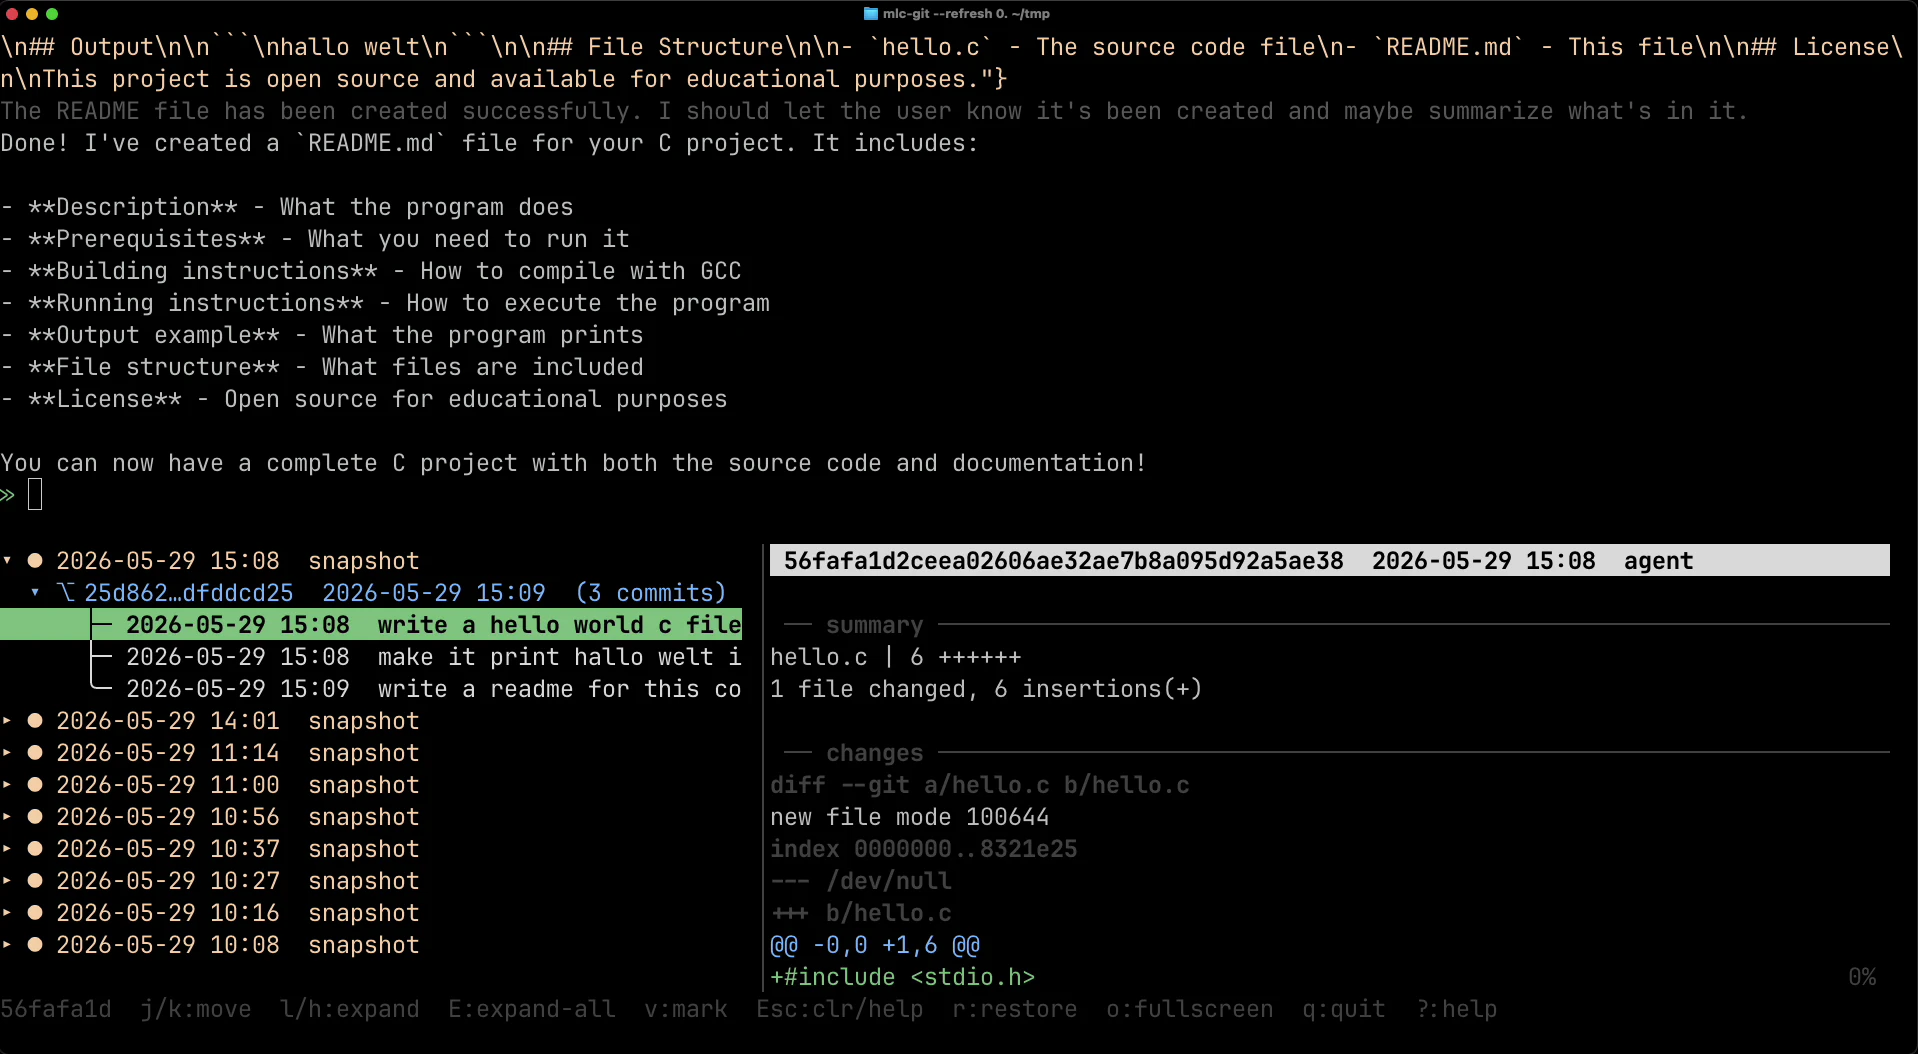
Task: Click the orange dot of the 15:08 snapshot
Action: [35, 561]
